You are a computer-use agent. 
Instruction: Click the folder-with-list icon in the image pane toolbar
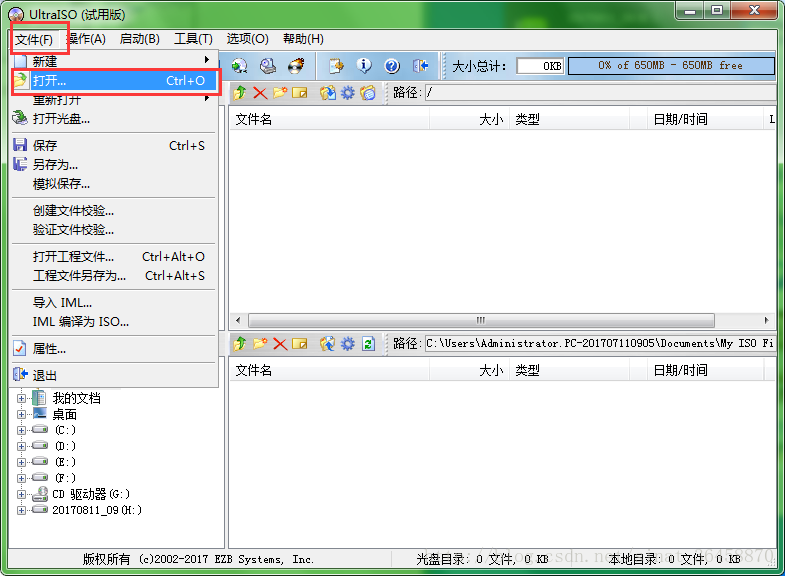point(368,93)
